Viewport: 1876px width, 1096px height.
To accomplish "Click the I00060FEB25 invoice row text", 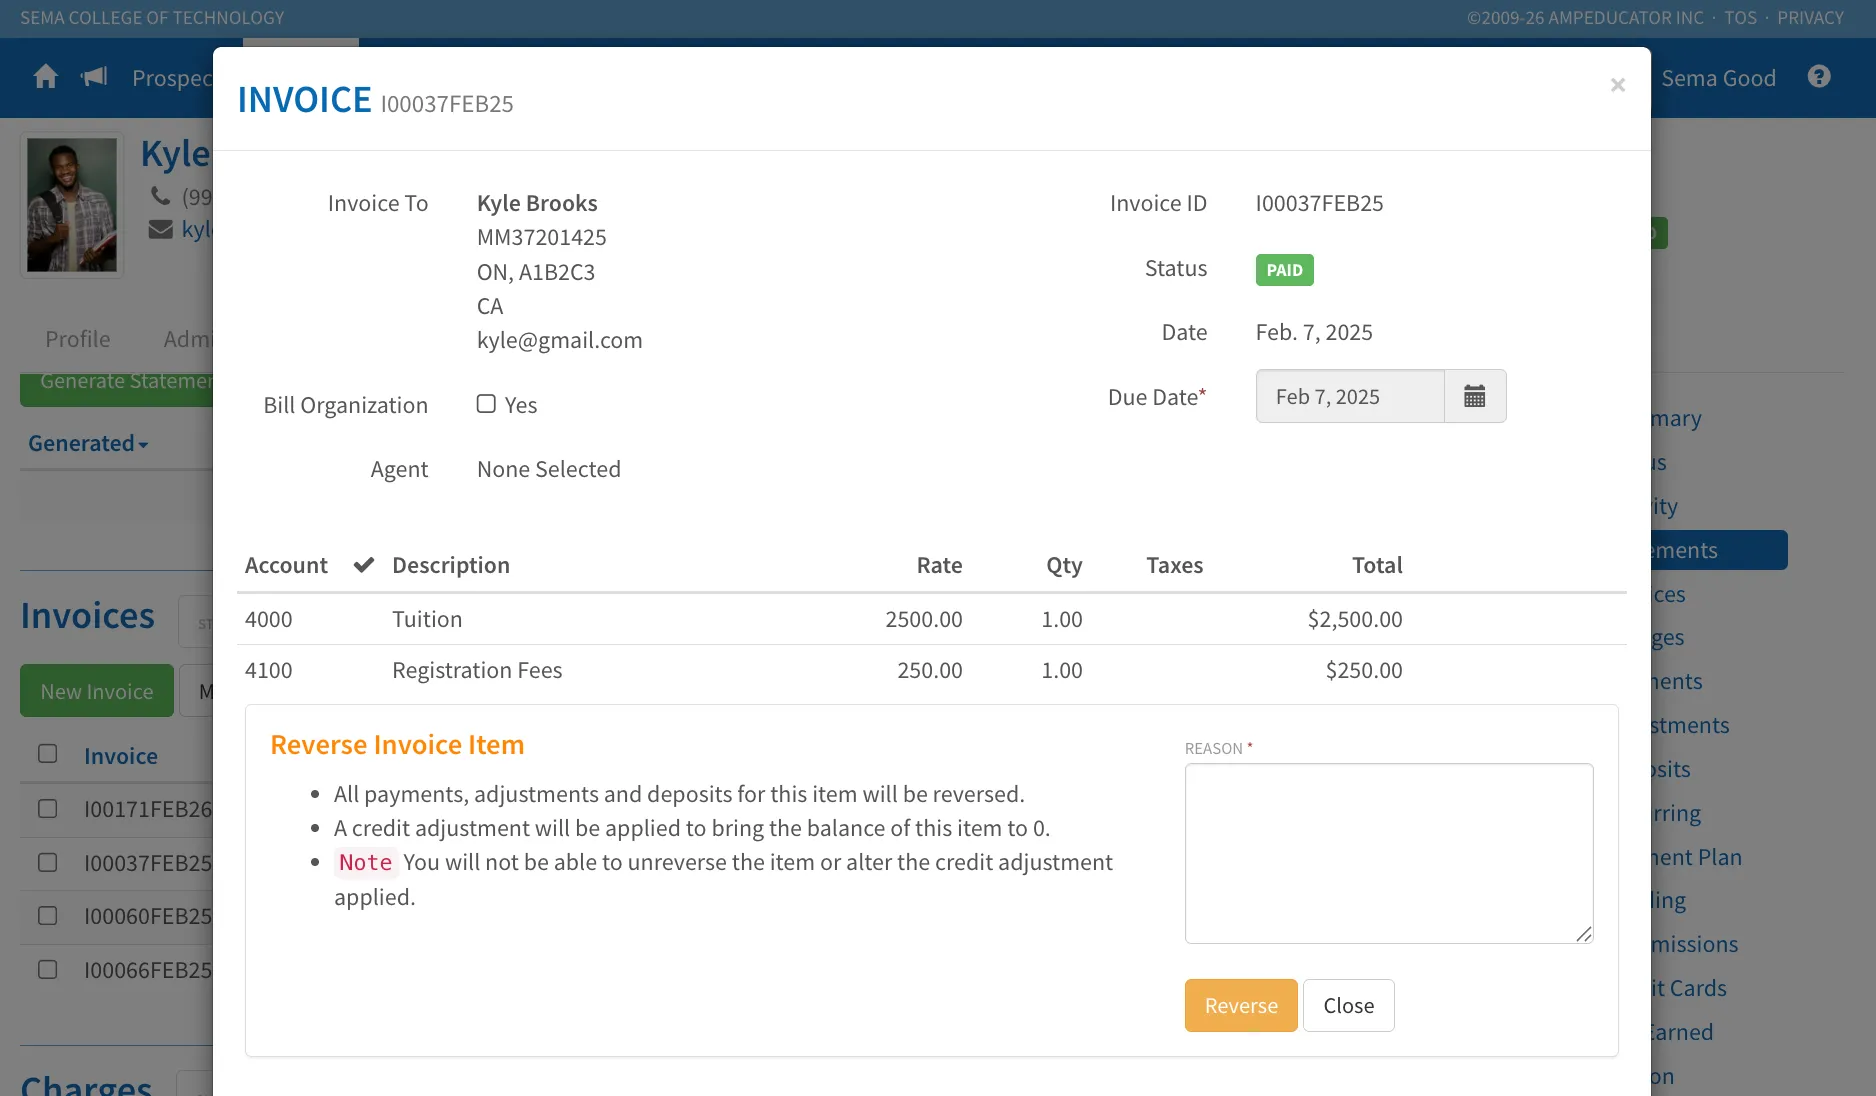I will tap(148, 916).
